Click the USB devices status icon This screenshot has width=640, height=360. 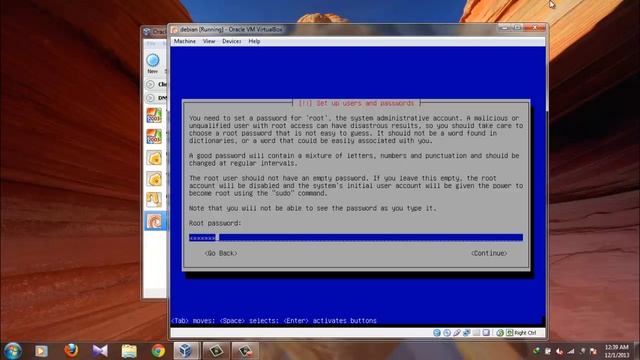pos(457,333)
